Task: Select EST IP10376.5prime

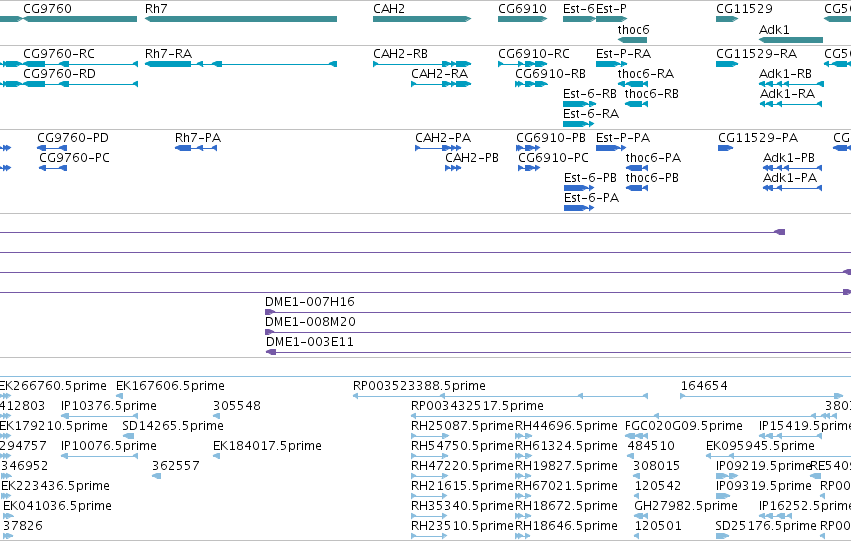Action: point(99,416)
